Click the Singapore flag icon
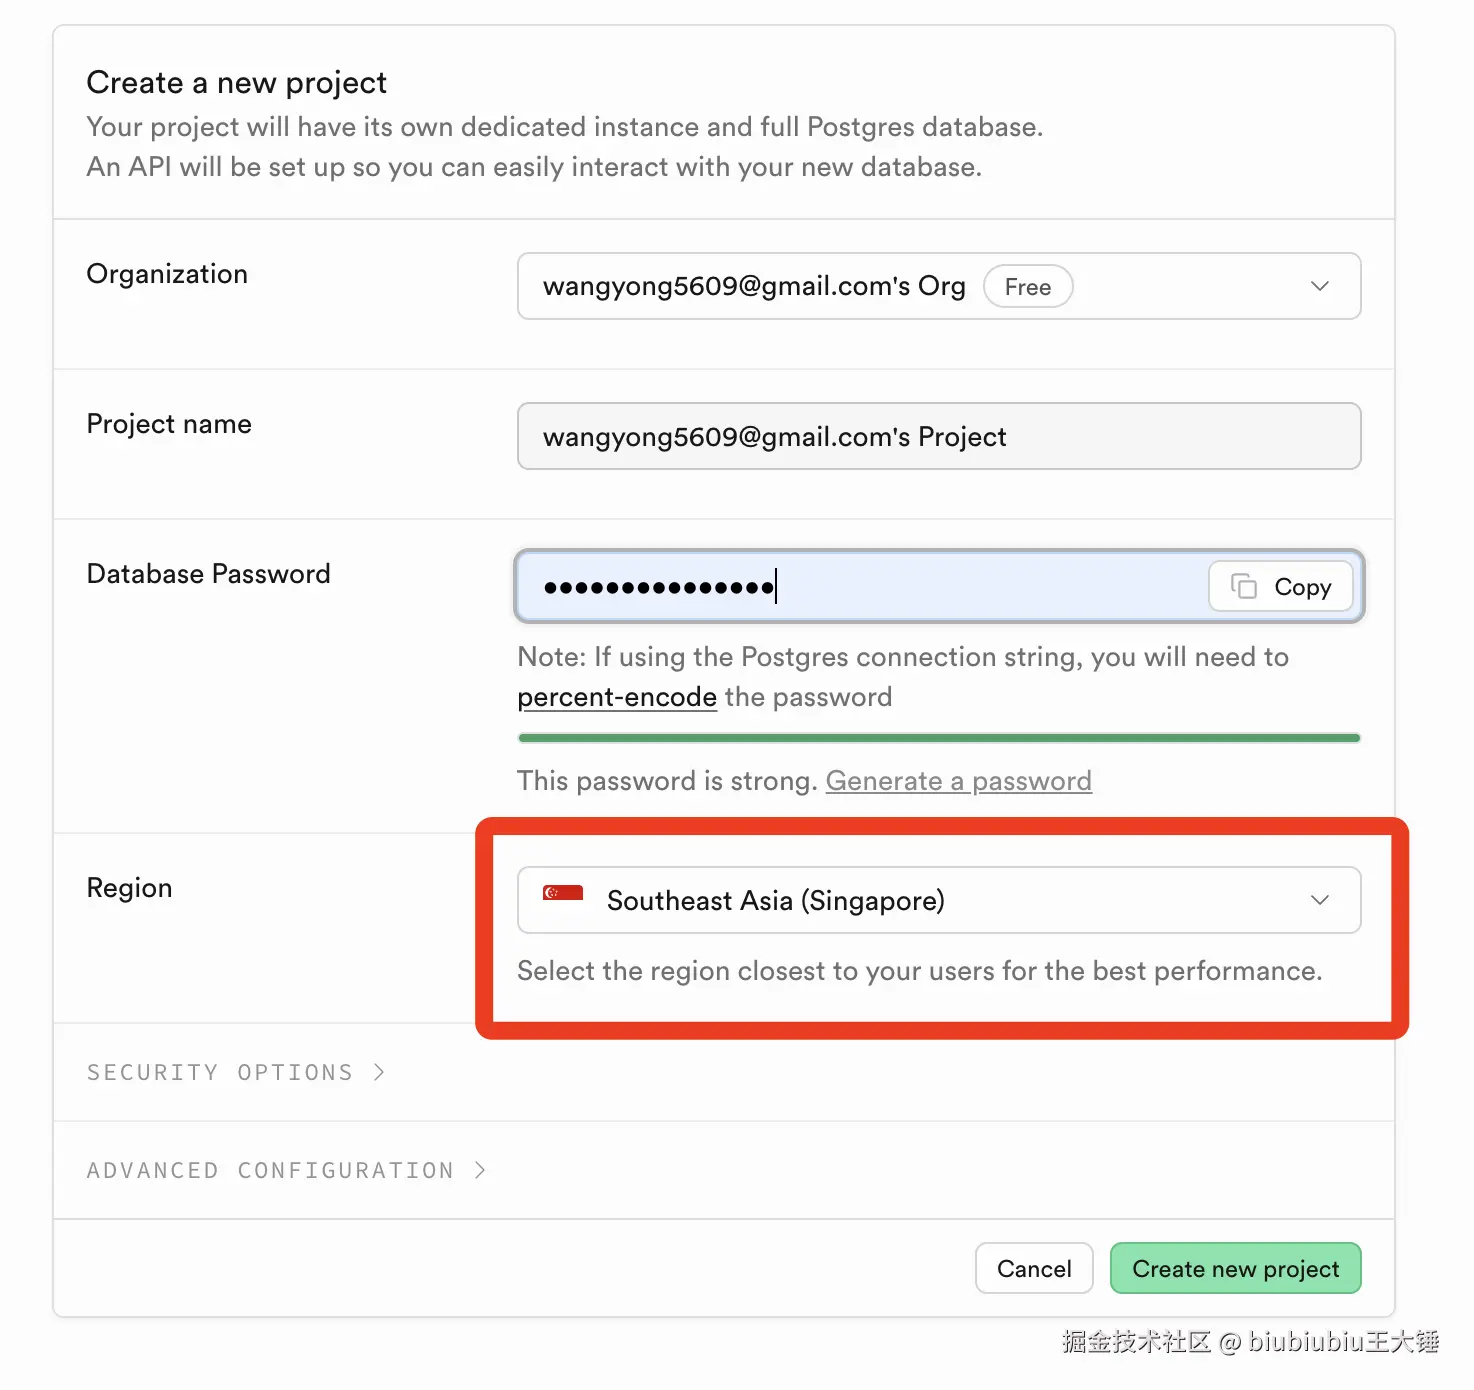The height and width of the screenshot is (1390, 1474). coord(563,893)
